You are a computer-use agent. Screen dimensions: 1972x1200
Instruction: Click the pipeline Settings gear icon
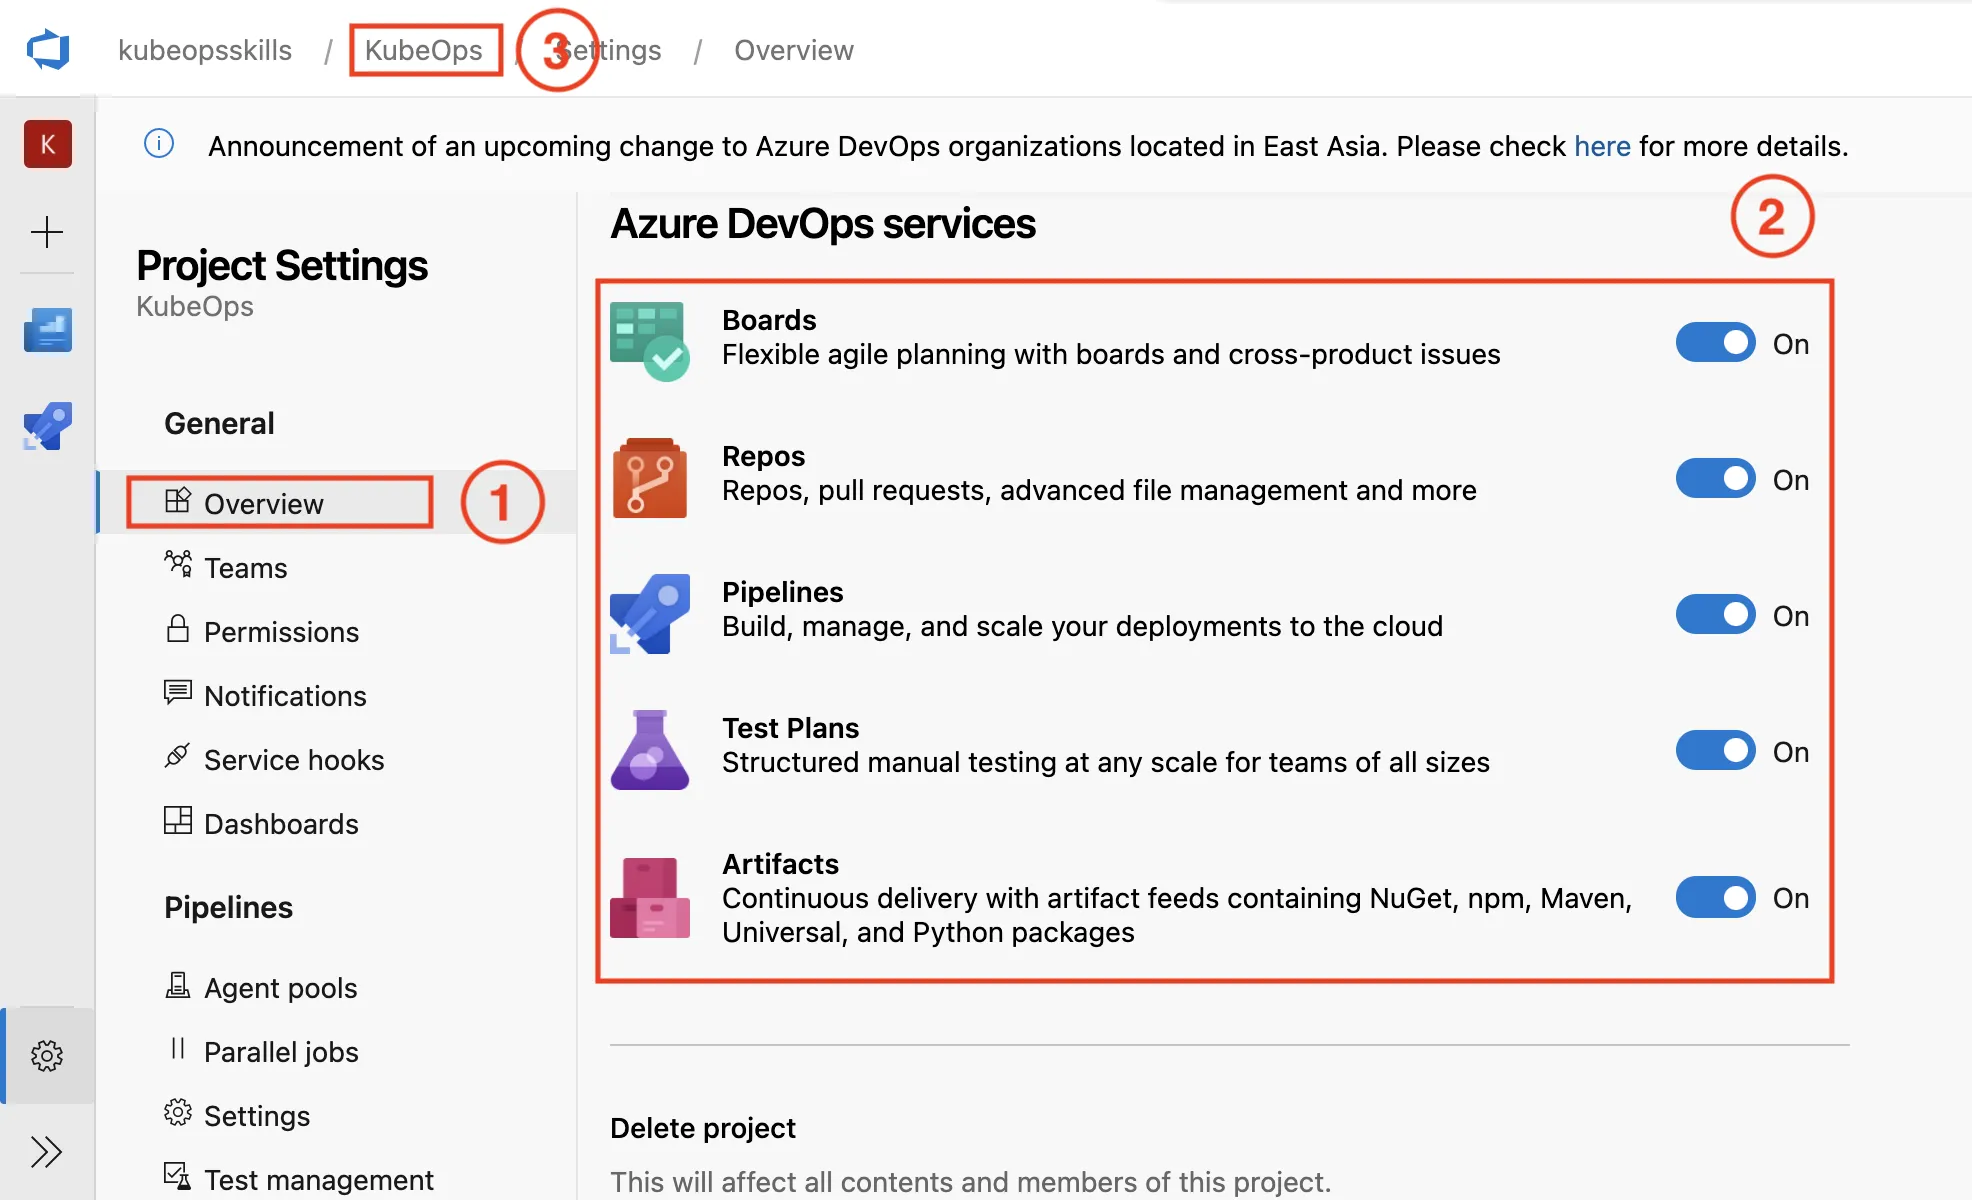[178, 1112]
